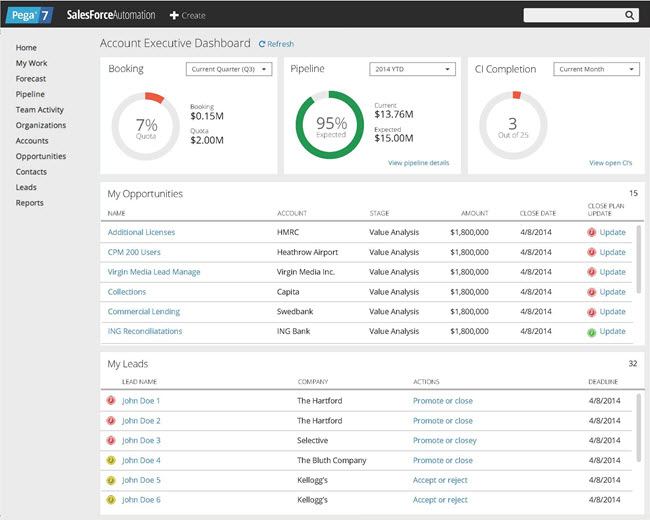The image size is (650, 520).
Task: Click yellow urgency icon beside John Doe 5
Action: tap(111, 480)
